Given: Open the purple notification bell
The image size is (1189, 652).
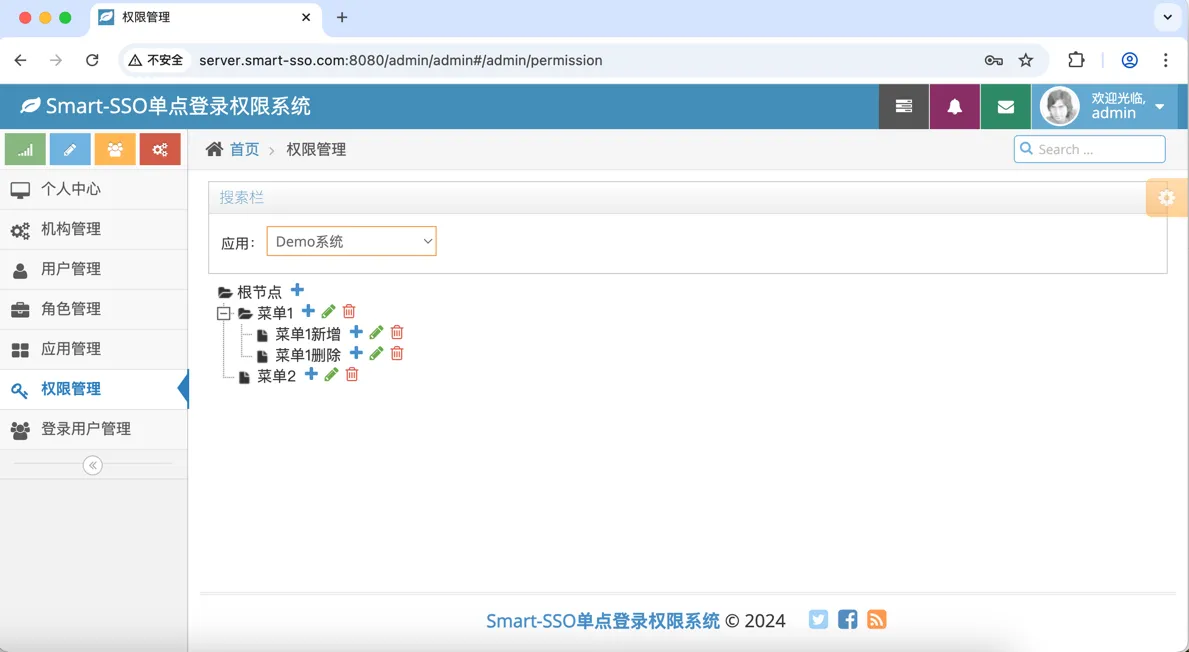Looking at the screenshot, I should coord(954,106).
